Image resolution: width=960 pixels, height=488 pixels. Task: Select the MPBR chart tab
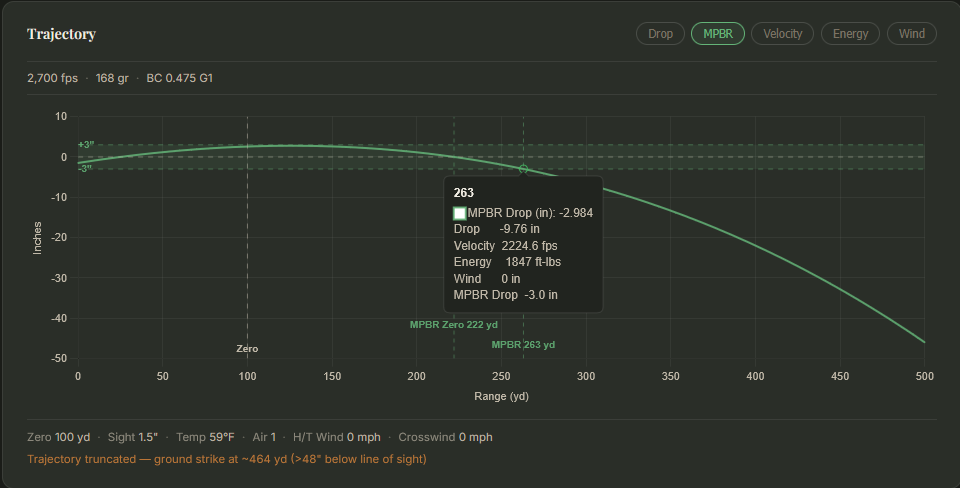[718, 34]
